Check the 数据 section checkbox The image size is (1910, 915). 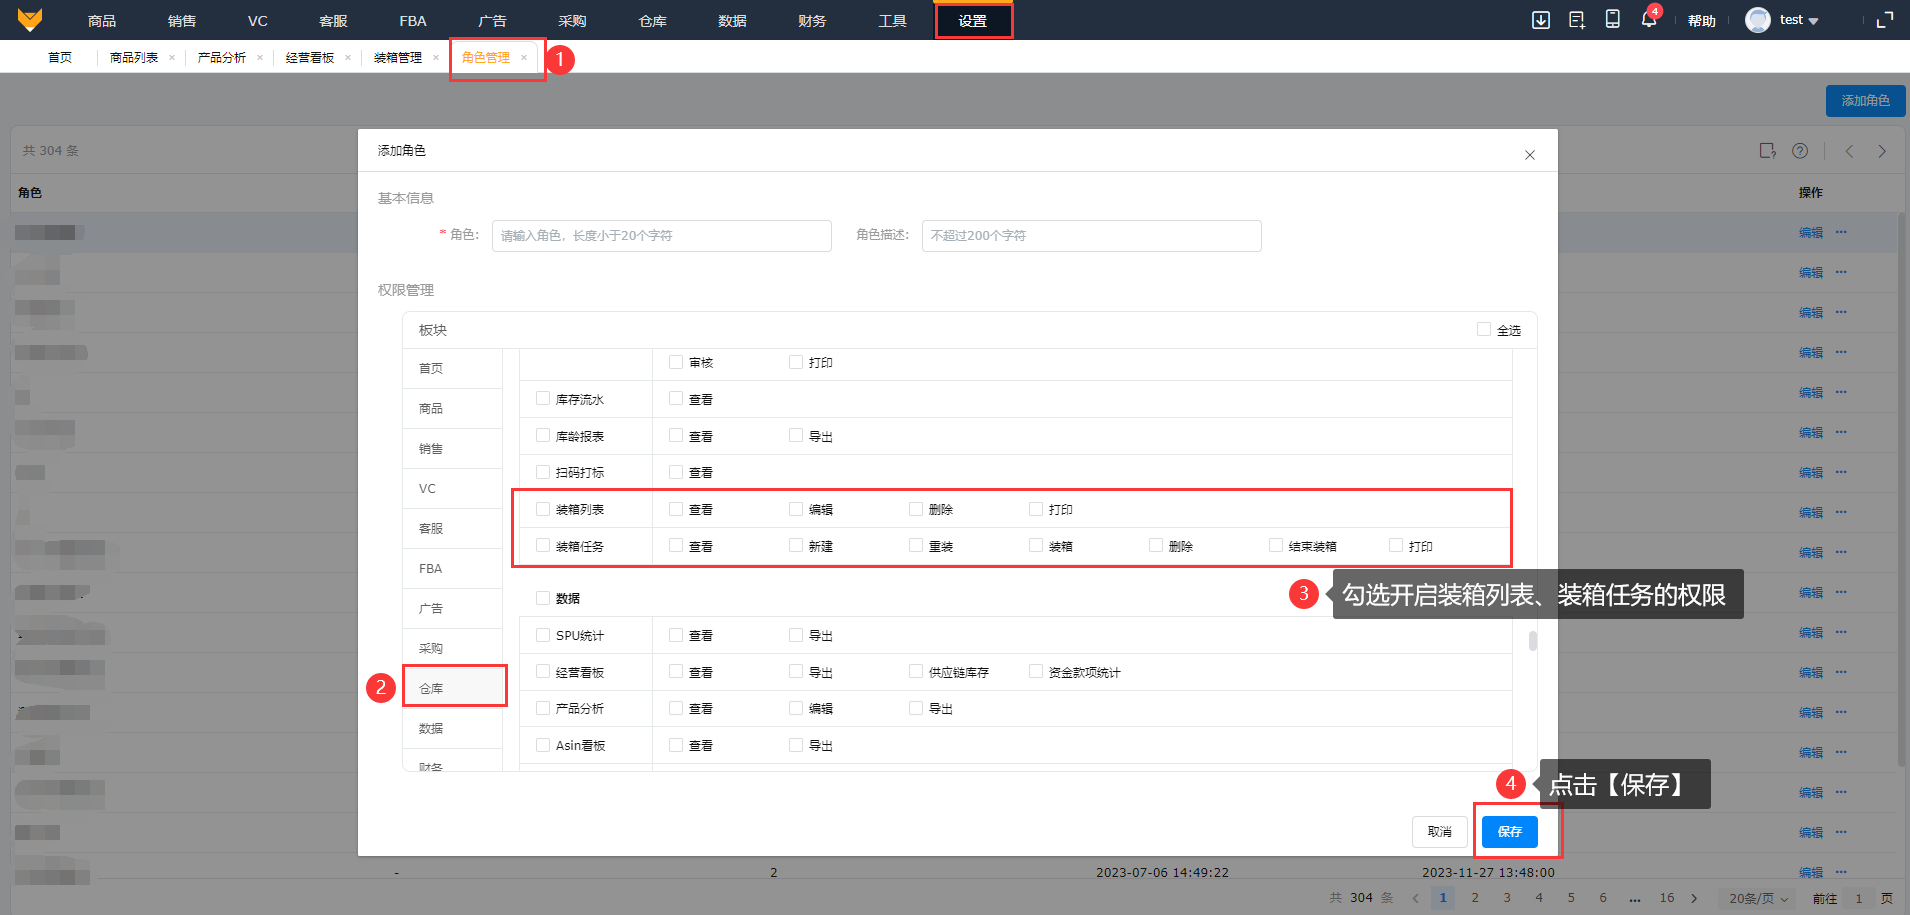coord(543,598)
